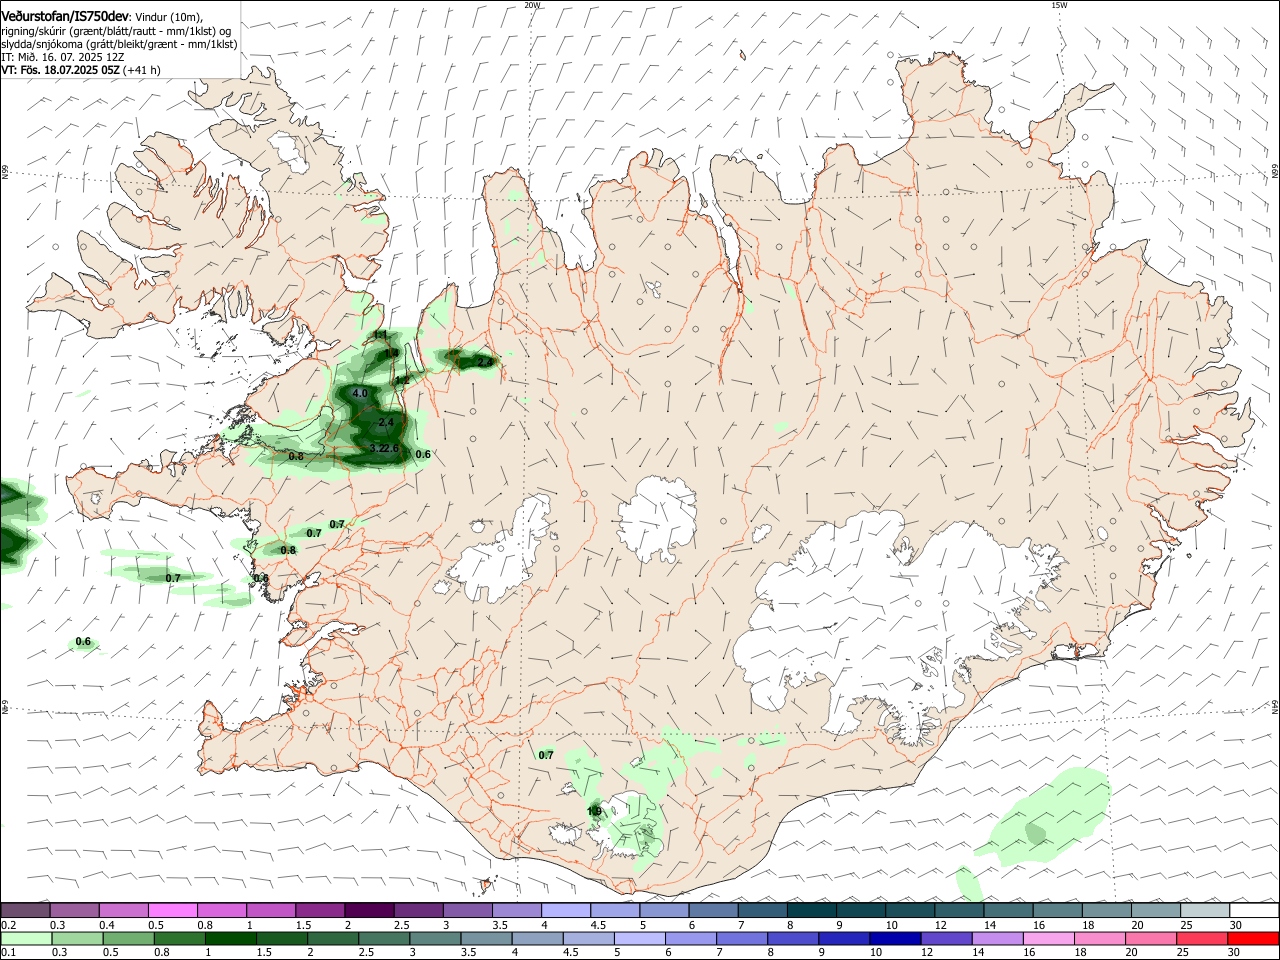Click the palest green swatch in the rain legend
This screenshot has width=1280, height=960.
(x=26, y=938)
